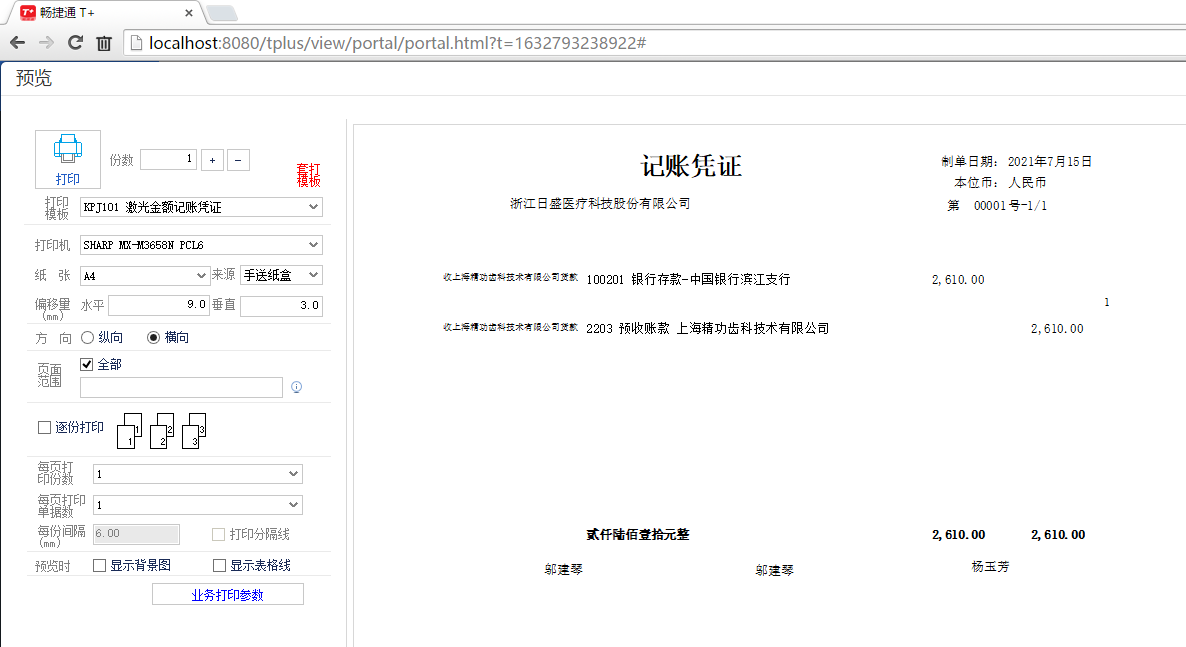Click the 份数 copies input field
The height and width of the screenshot is (647, 1186).
coord(169,159)
